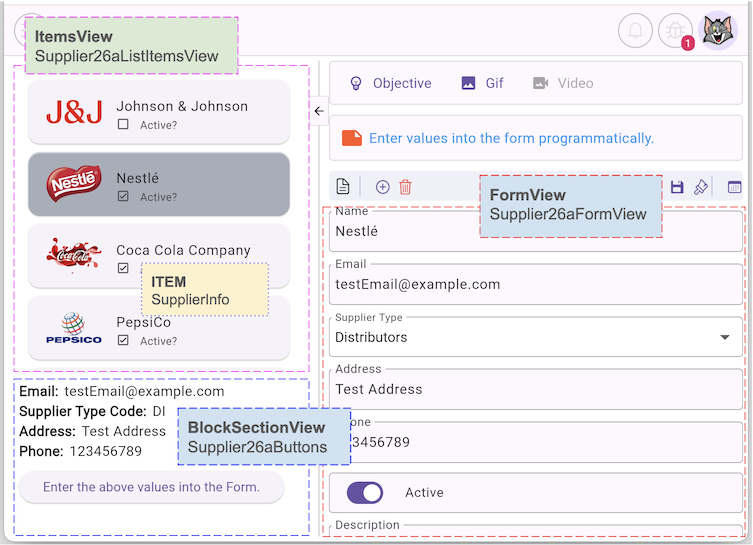The height and width of the screenshot is (545, 753).
Task: Toggle the Active switch in the form
Action: click(365, 493)
